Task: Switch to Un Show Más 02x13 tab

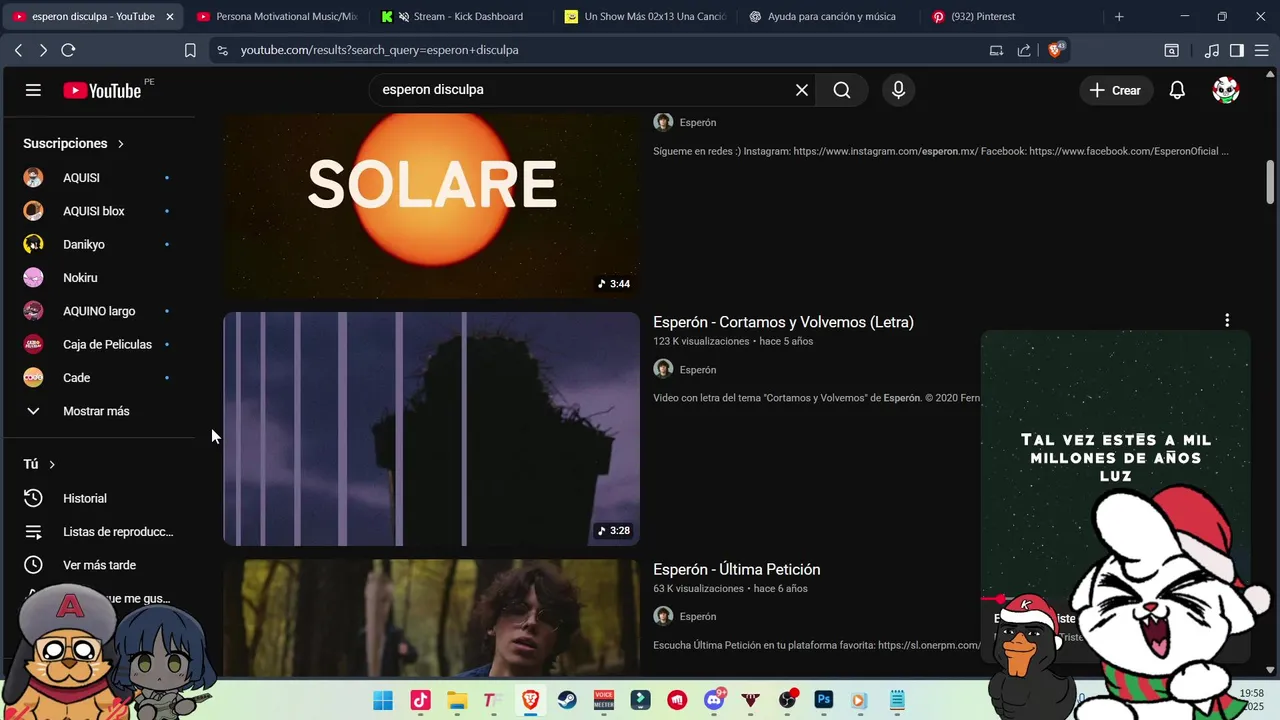Action: (x=645, y=17)
